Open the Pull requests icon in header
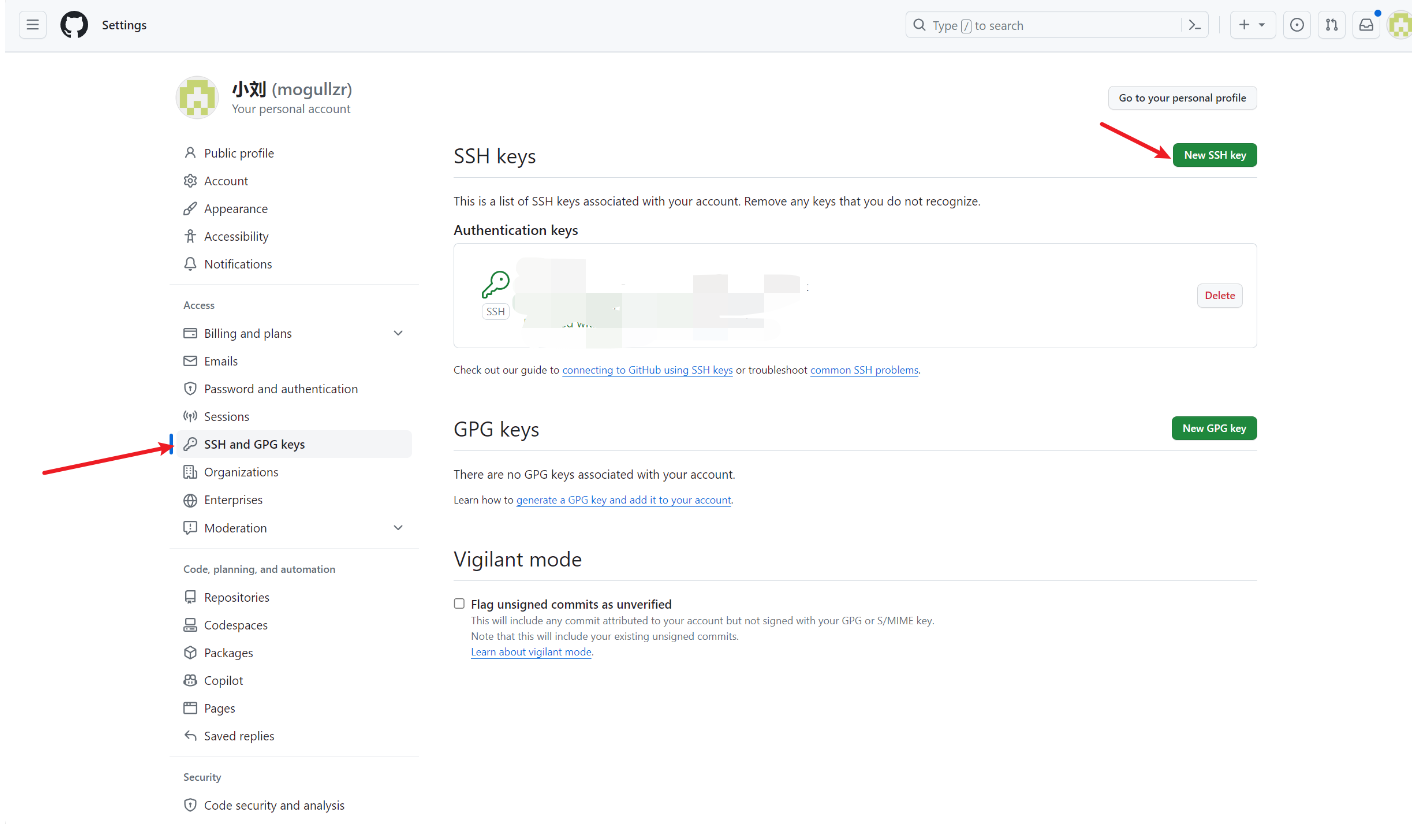Viewport: 1412px width, 824px height. click(1331, 25)
